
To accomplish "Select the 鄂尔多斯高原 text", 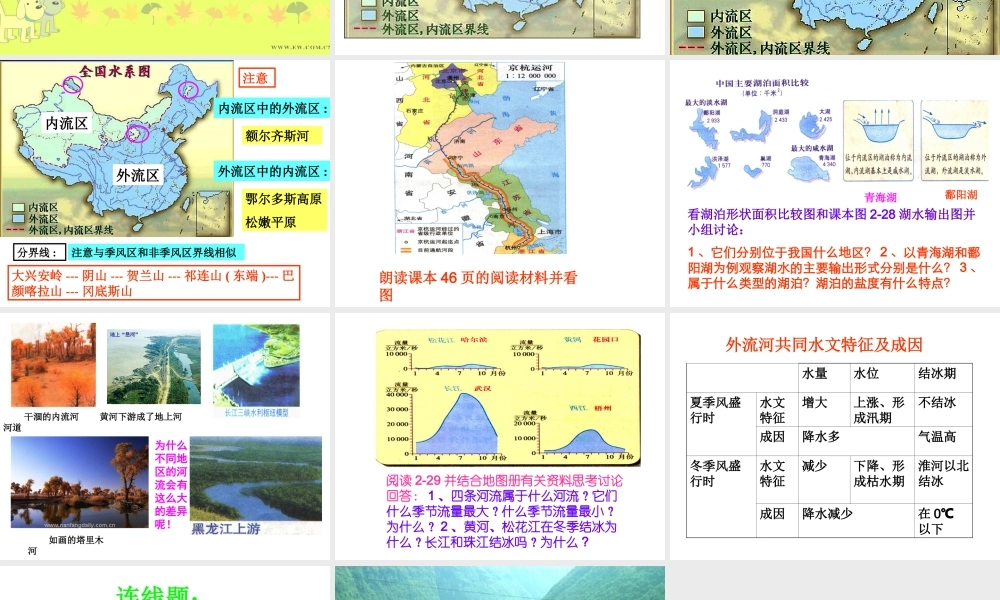I will tap(283, 199).
